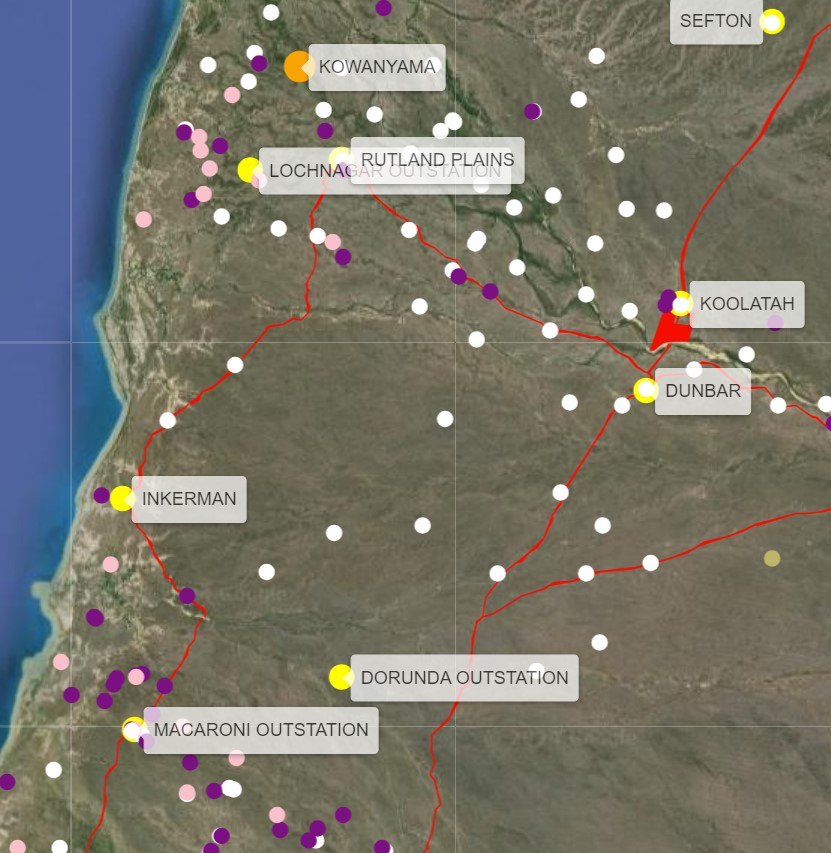The height and width of the screenshot is (853, 831).
Task: Click the yellow Dunbar marker
Action: (646, 391)
